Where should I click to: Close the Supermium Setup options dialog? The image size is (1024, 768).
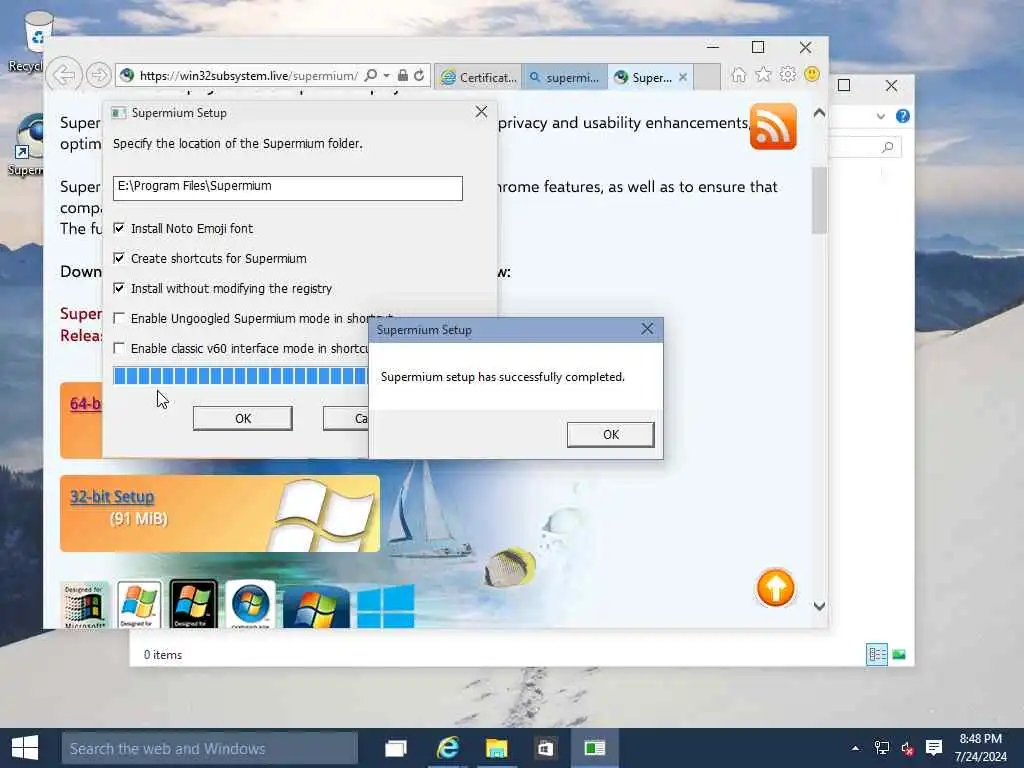tap(481, 112)
